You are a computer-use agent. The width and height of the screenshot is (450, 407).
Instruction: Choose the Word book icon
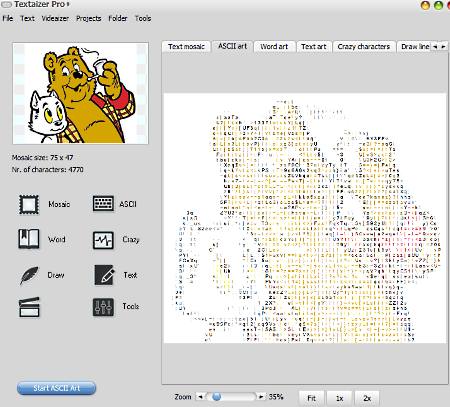[29, 239]
